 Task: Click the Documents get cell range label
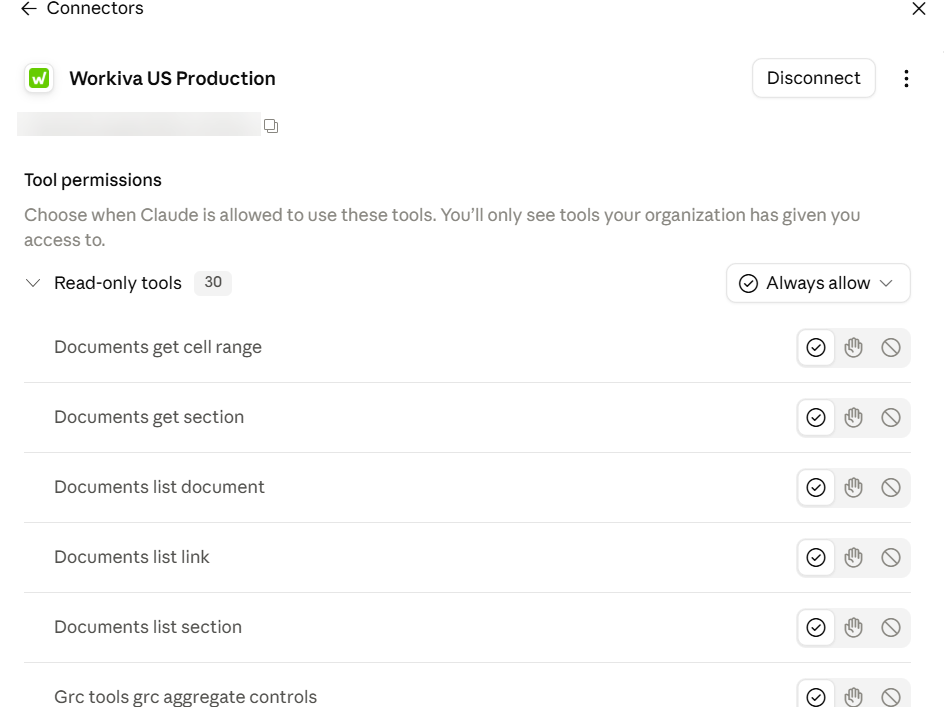(158, 347)
